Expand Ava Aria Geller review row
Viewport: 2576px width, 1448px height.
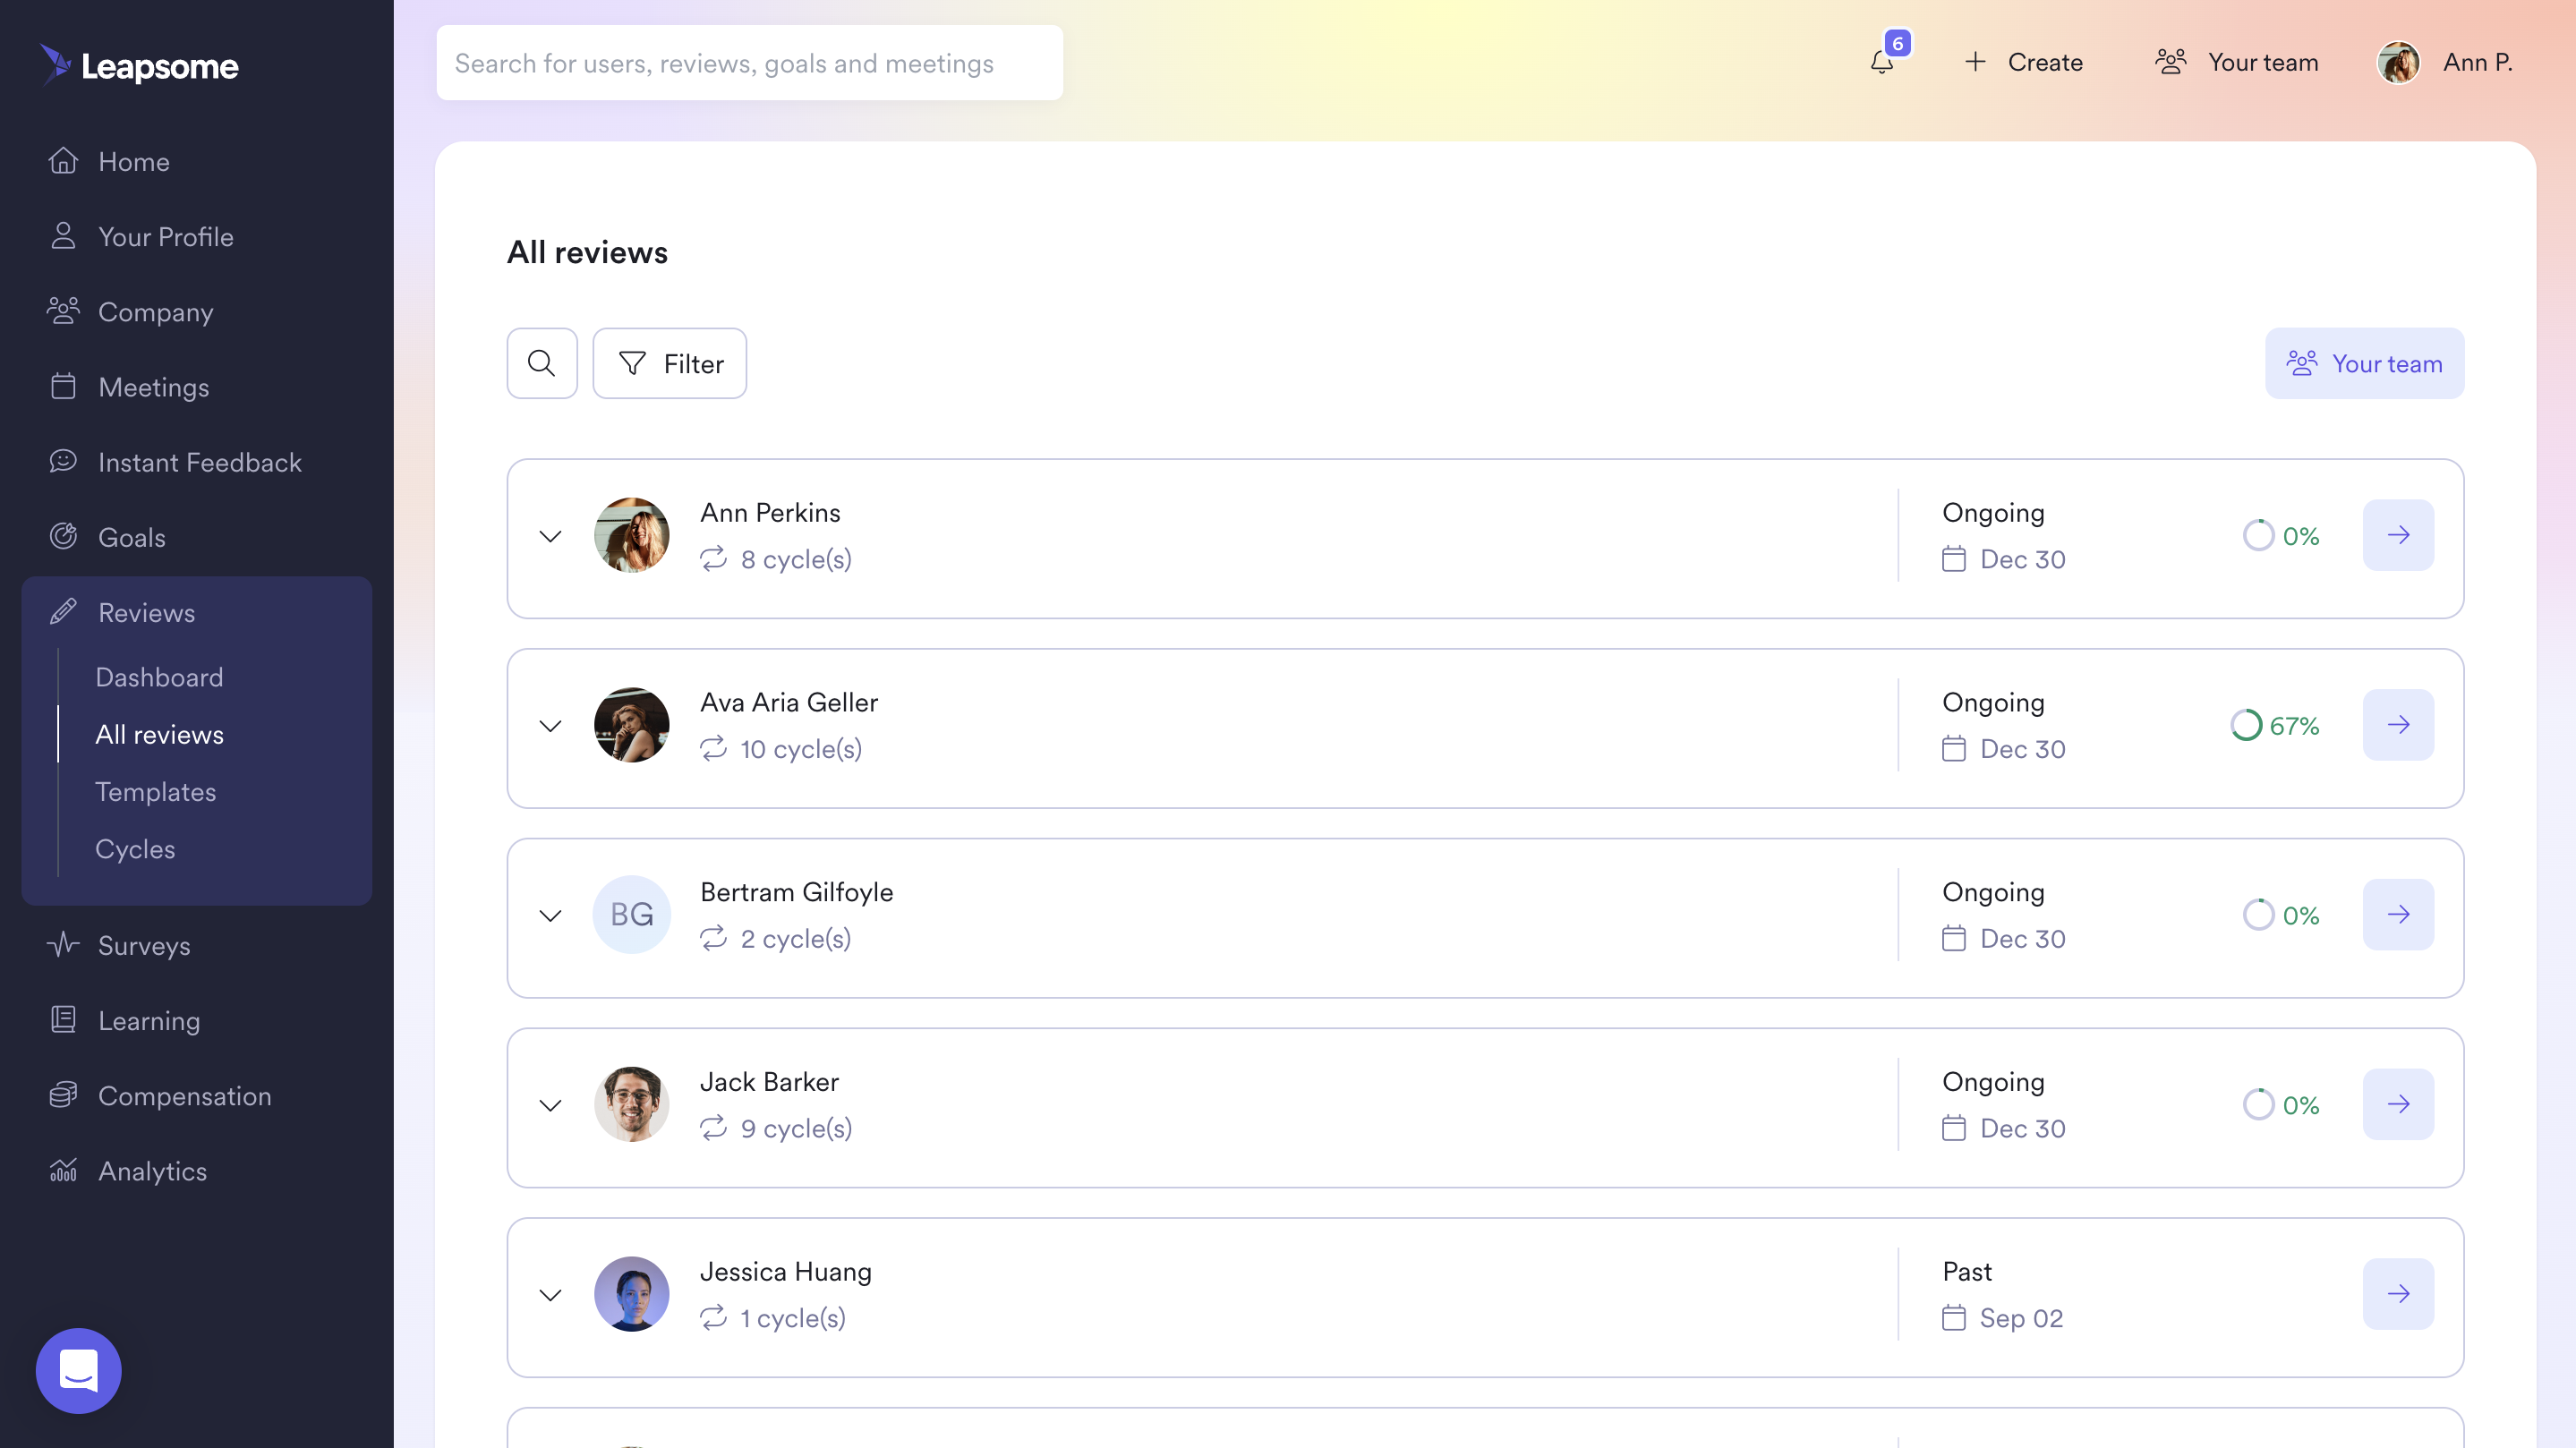coord(550,726)
